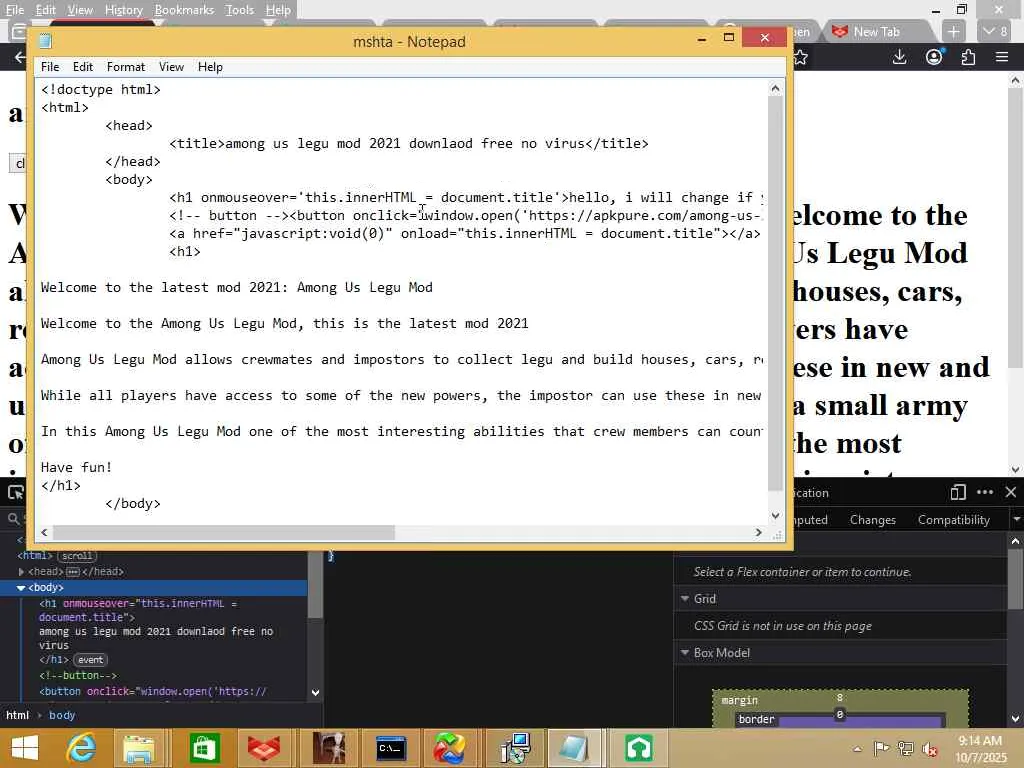Click the Notepad horizontal scrollbar thumb
This screenshot has height=768, width=1024.
click(224, 532)
